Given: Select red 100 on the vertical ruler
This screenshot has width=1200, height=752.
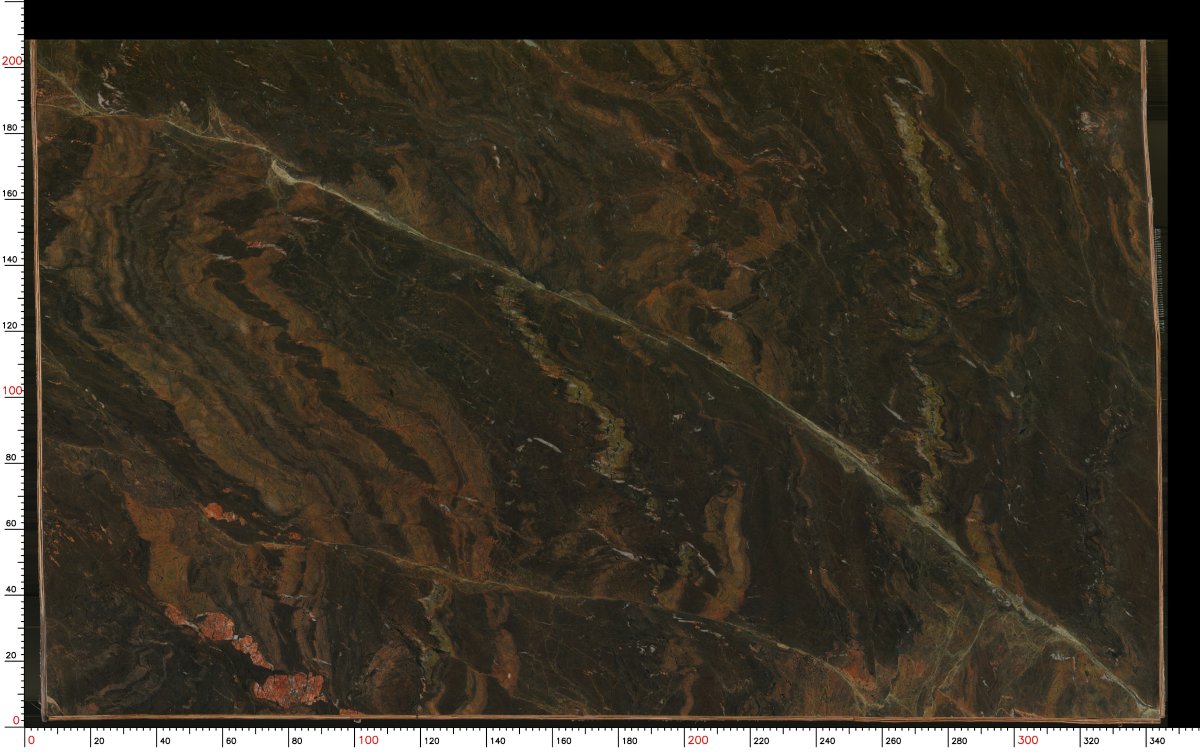Looking at the screenshot, I should click(x=12, y=391).
